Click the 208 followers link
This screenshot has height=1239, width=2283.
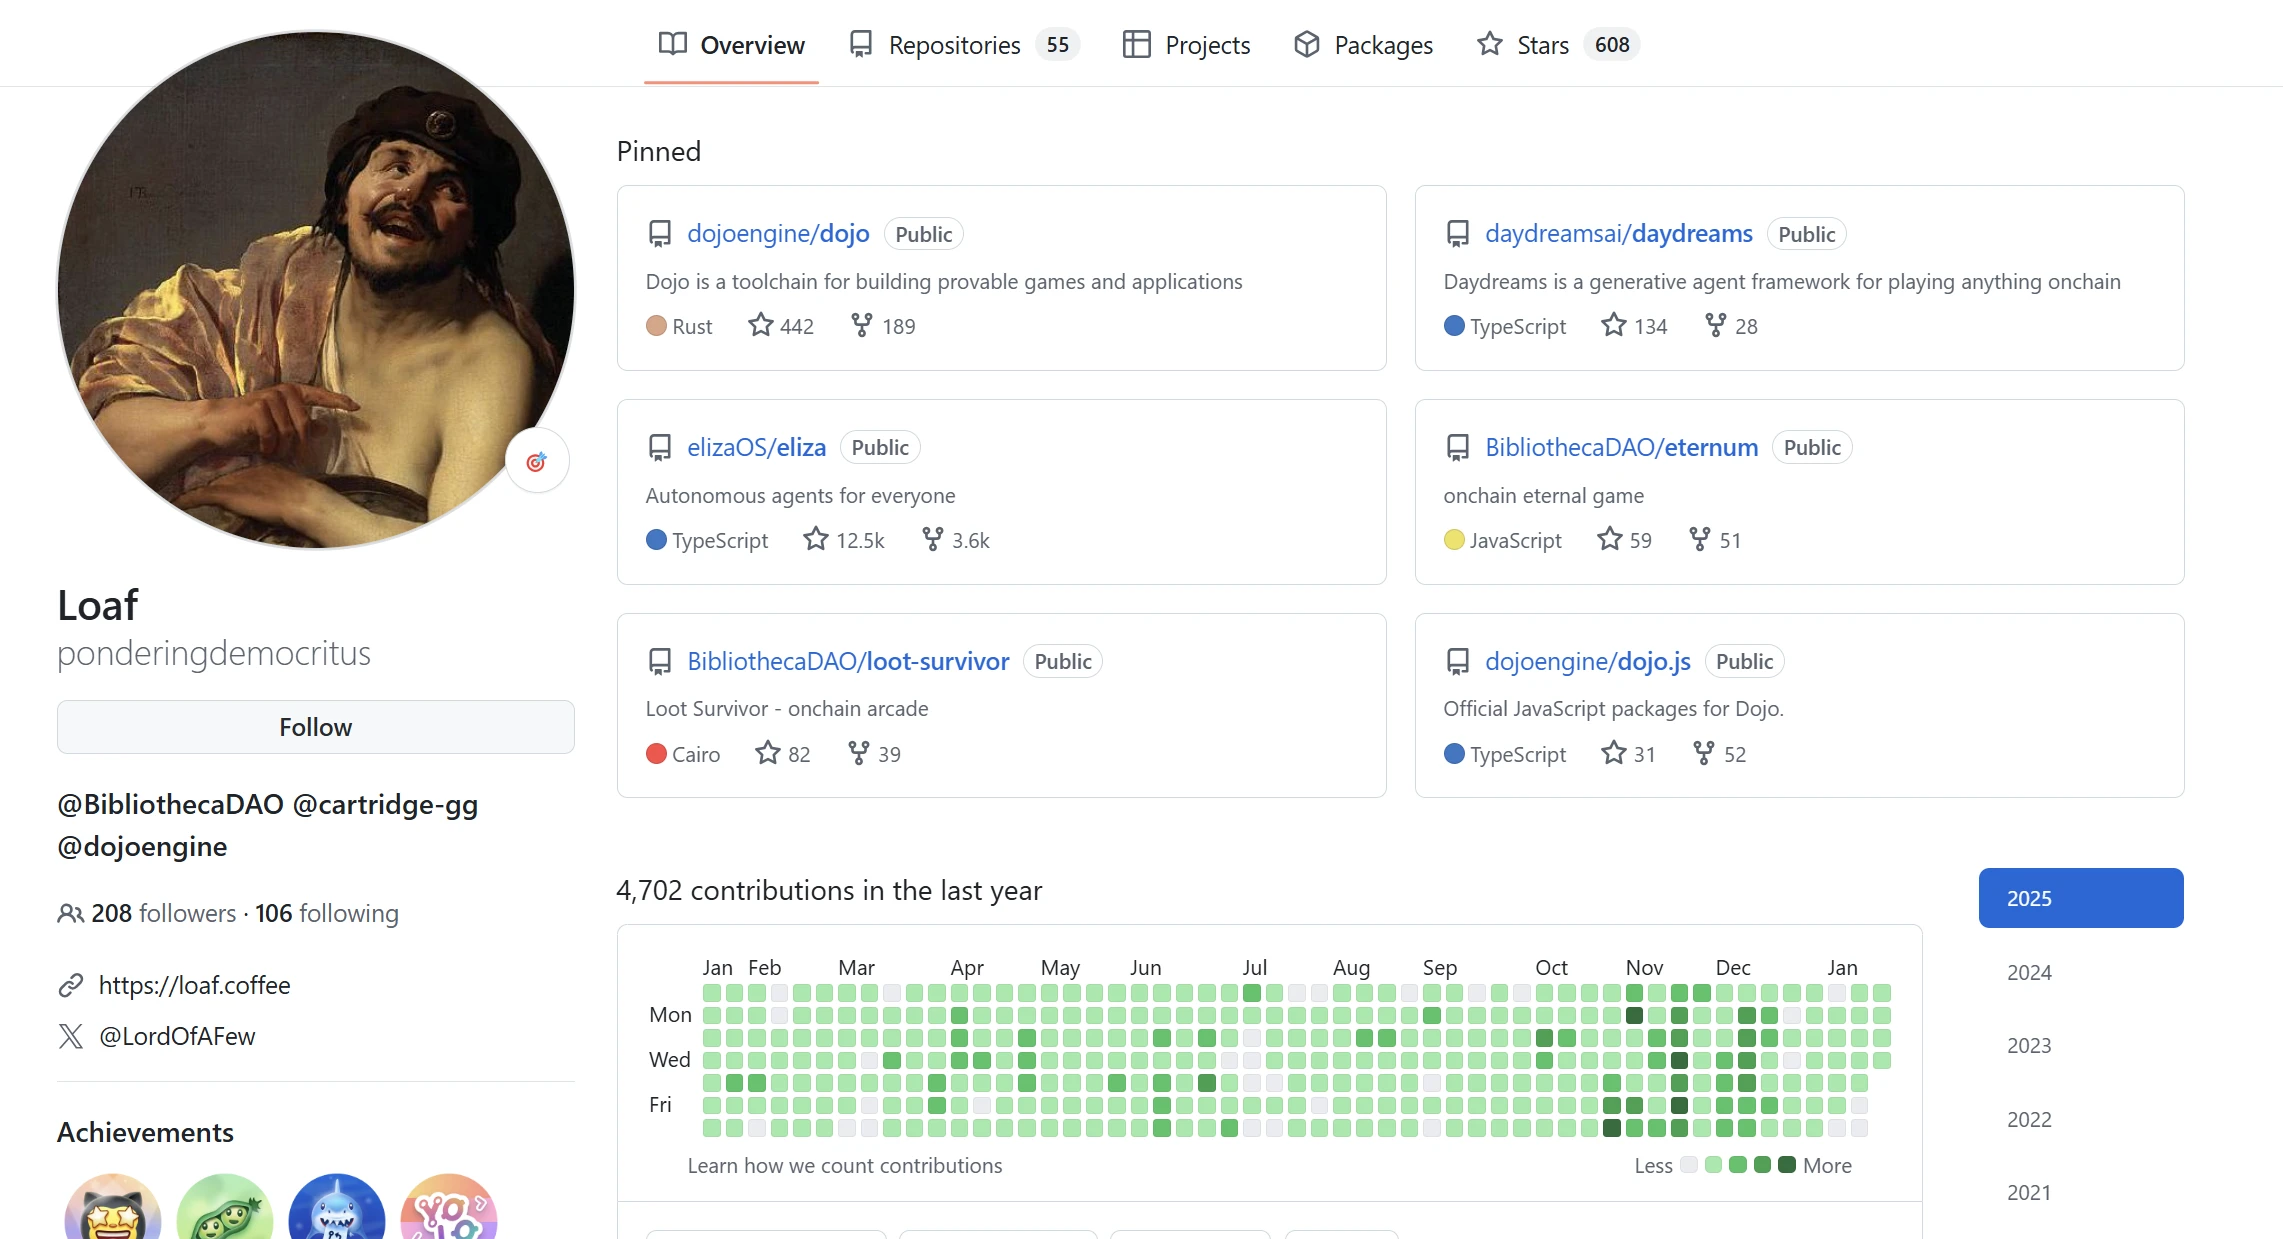[163, 913]
